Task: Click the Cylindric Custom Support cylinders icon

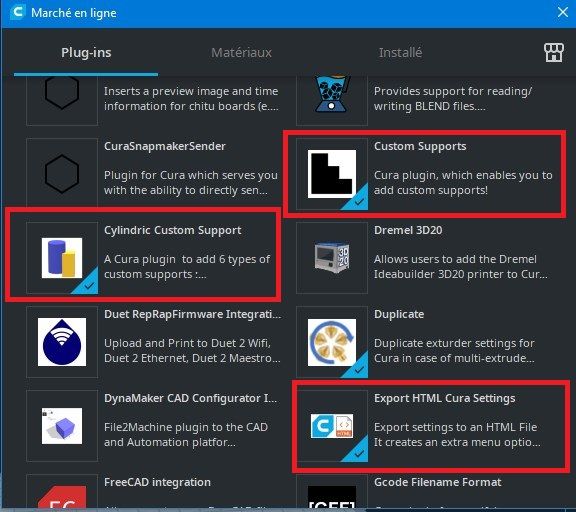Action: coord(62,258)
